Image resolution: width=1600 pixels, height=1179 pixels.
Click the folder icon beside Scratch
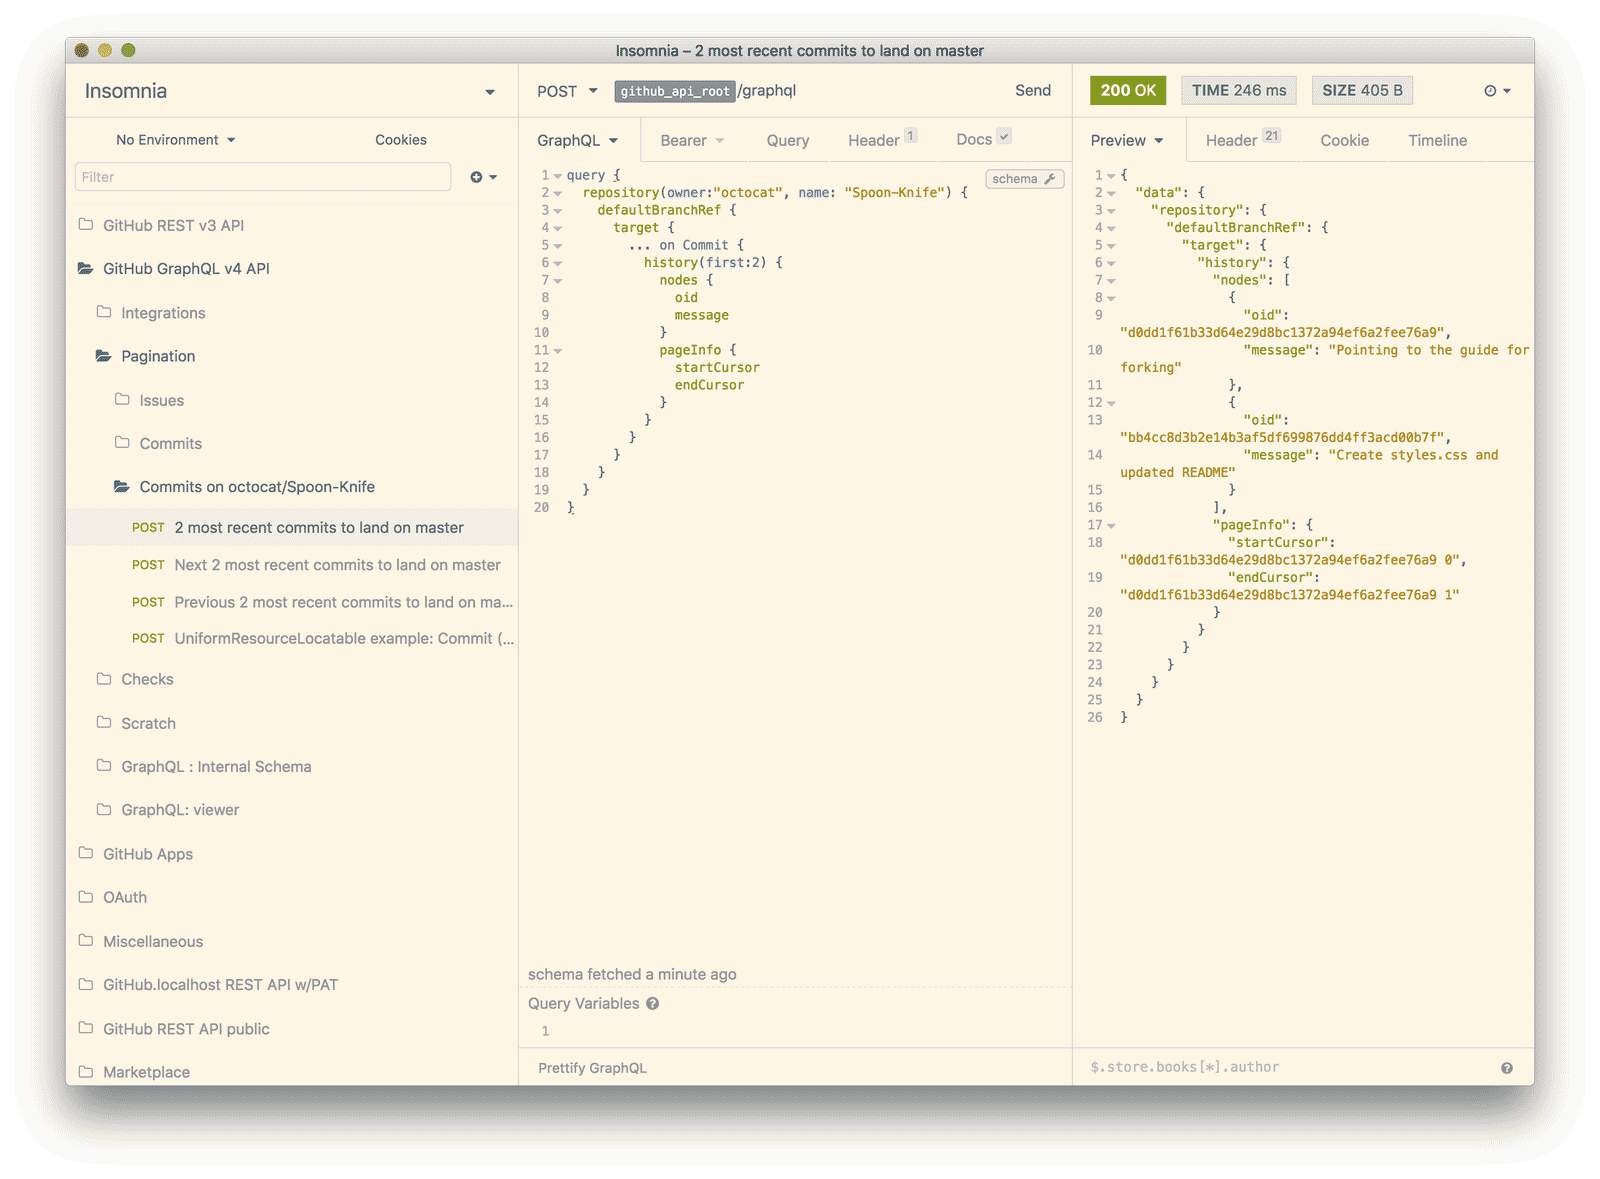pyautogui.click(x=104, y=722)
